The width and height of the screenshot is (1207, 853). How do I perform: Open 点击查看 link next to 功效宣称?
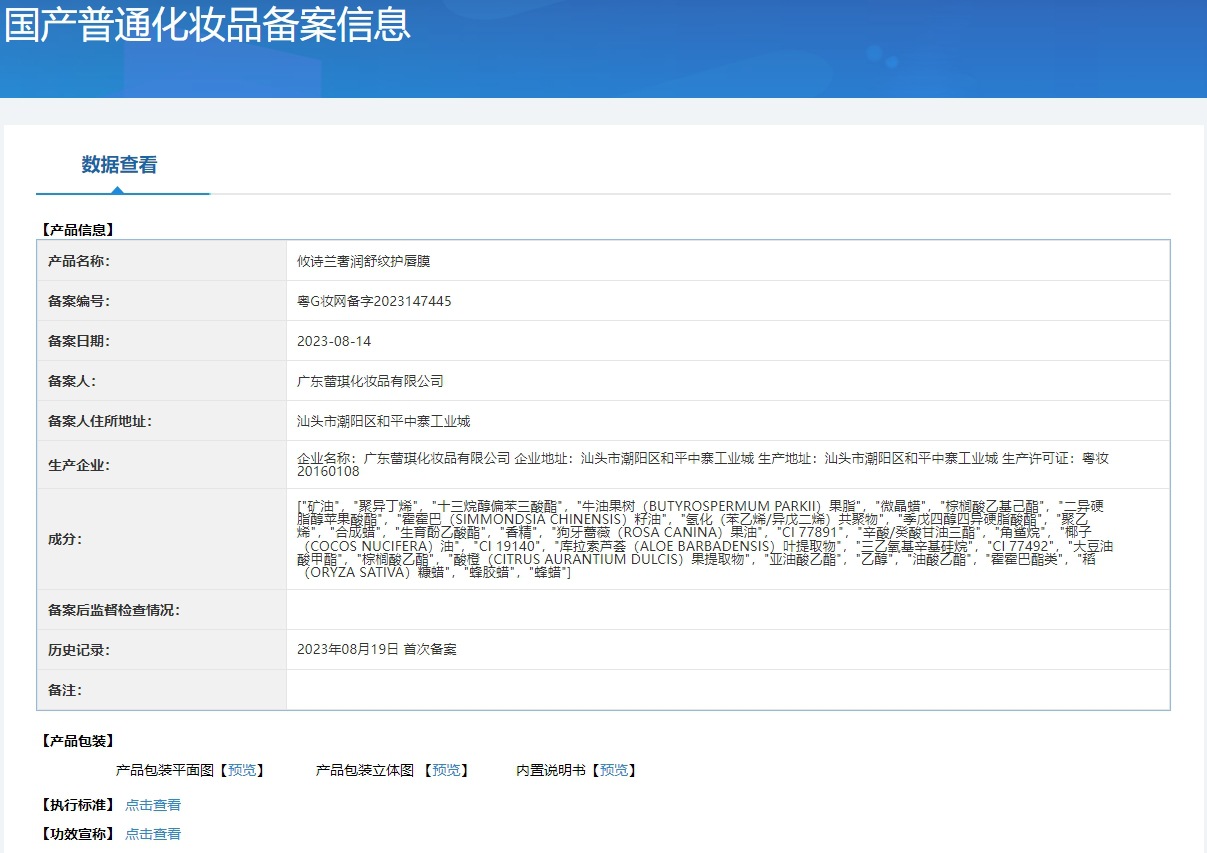click(x=153, y=834)
